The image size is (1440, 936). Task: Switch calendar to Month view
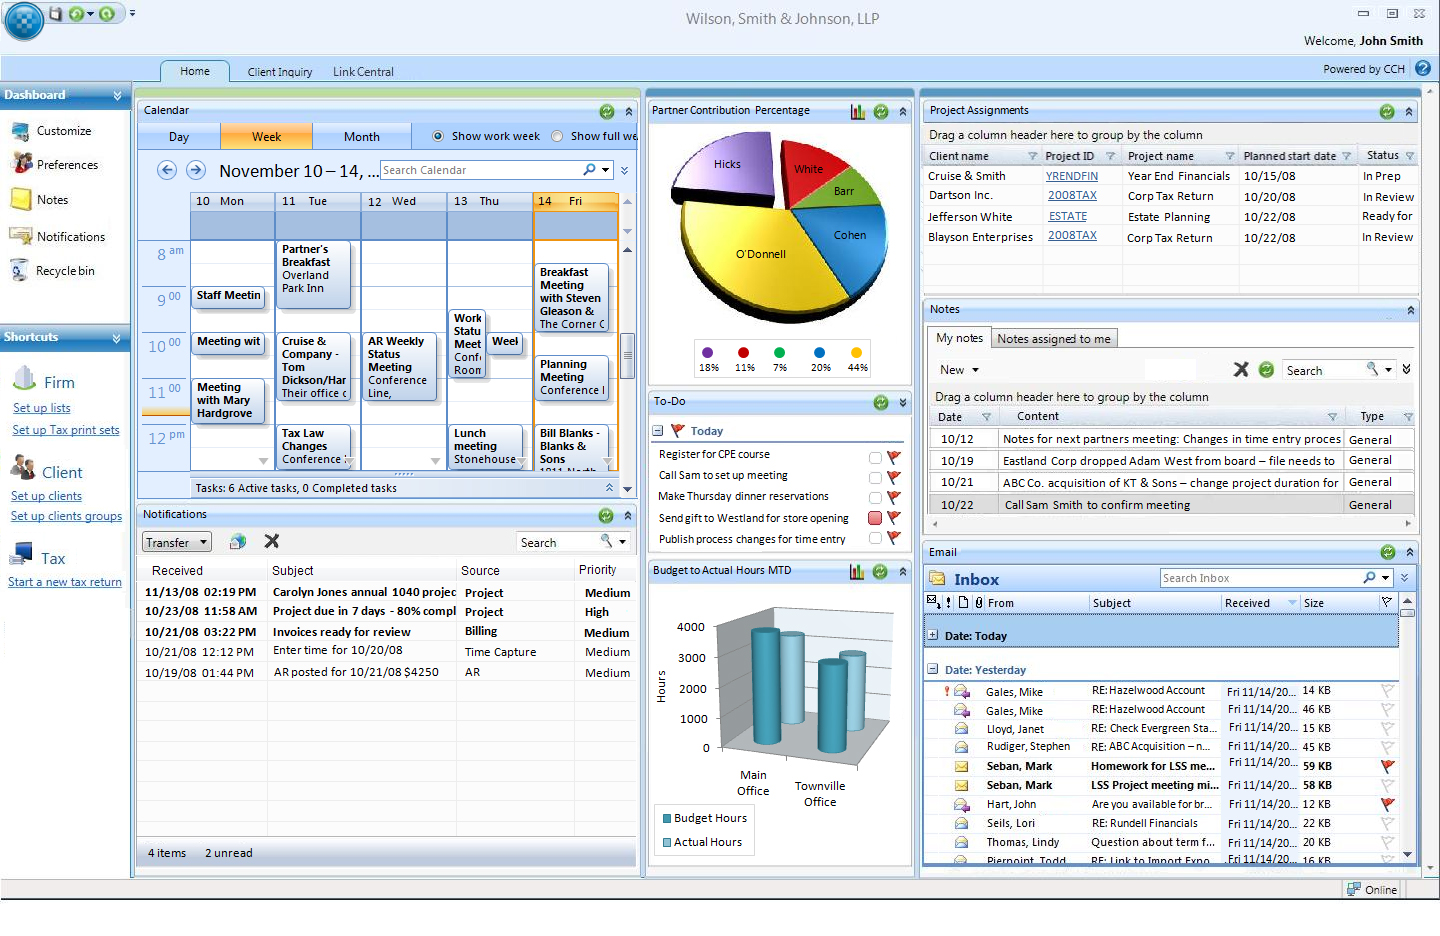click(x=361, y=137)
